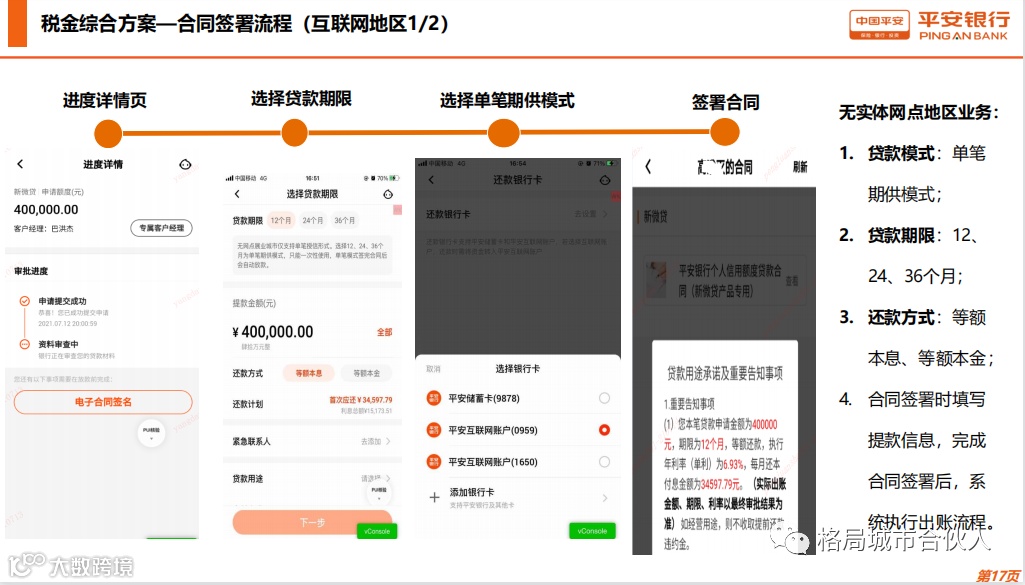Open 平安银行个人信用额度贷款合同 thumbnail
This screenshot has width=1025, height=585.
coord(656,280)
